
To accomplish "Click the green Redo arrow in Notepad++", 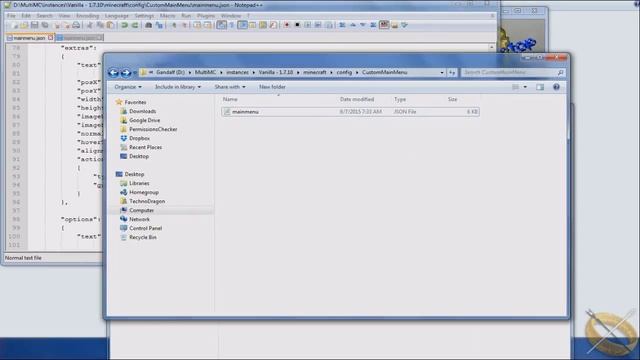I will pyautogui.click(x=135, y=25).
